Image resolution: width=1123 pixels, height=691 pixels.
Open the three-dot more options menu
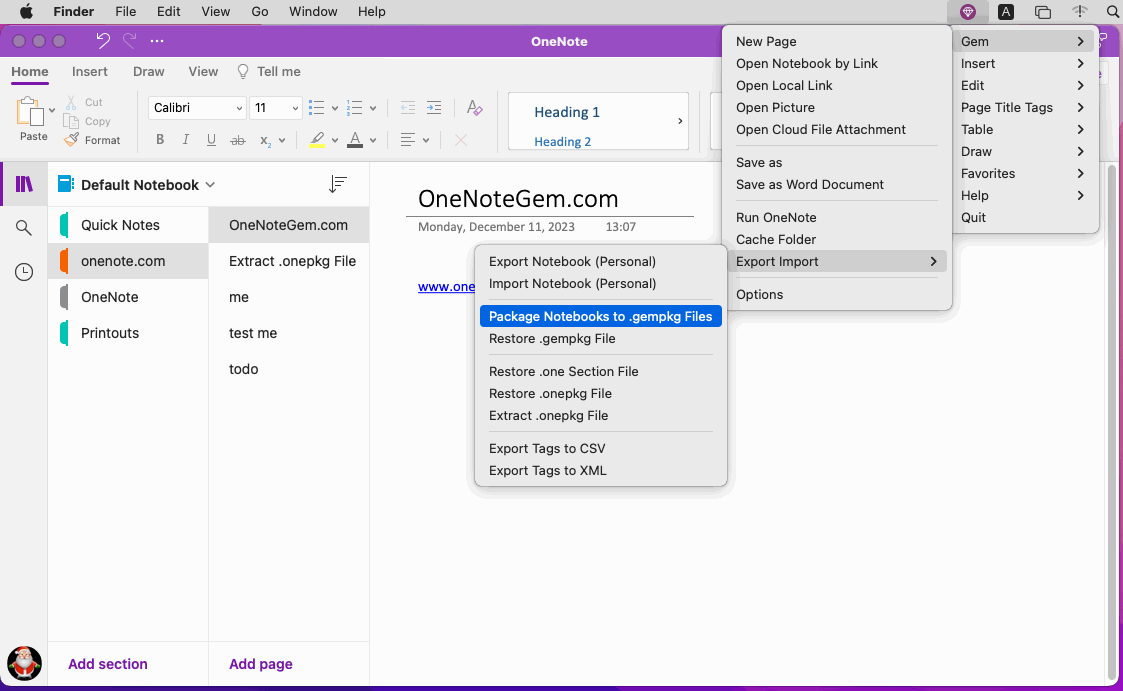pos(157,41)
